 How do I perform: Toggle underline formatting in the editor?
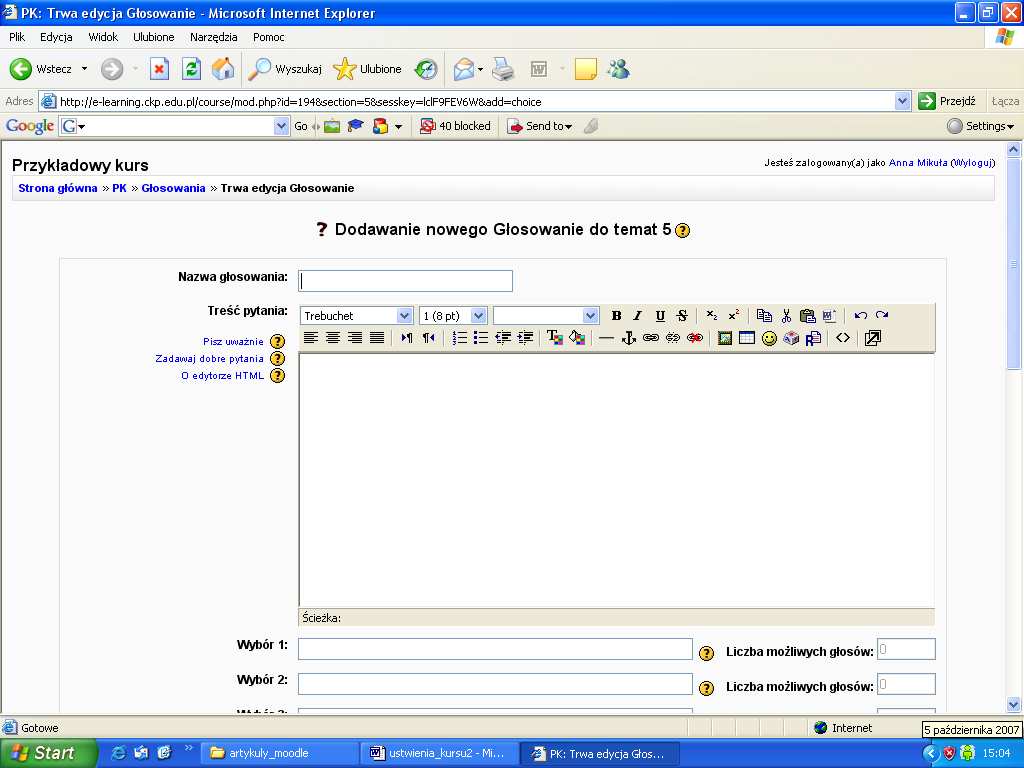[x=660, y=316]
